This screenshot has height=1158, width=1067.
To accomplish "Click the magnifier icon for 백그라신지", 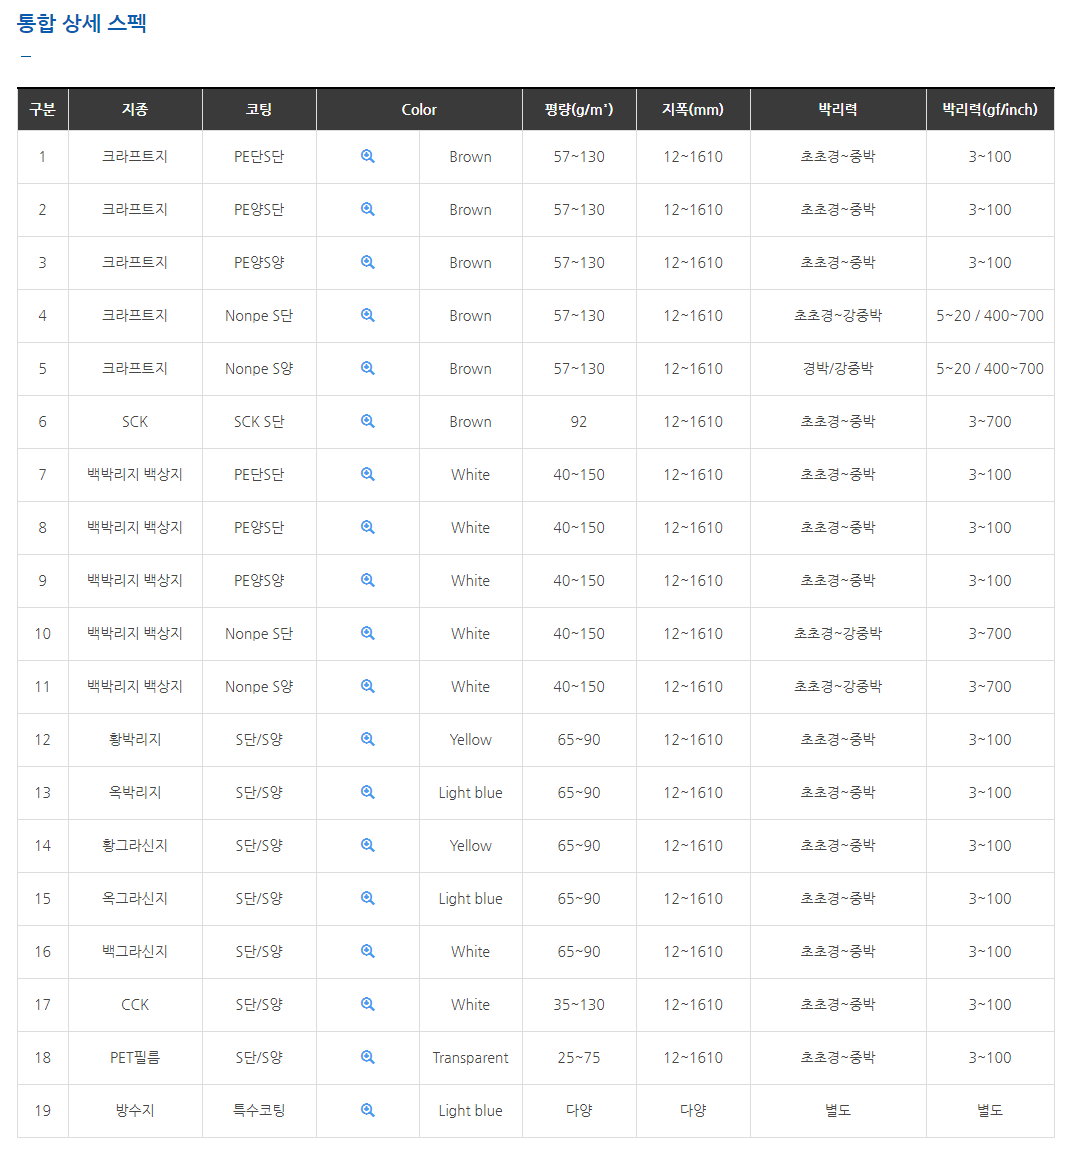I will (x=368, y=951).
